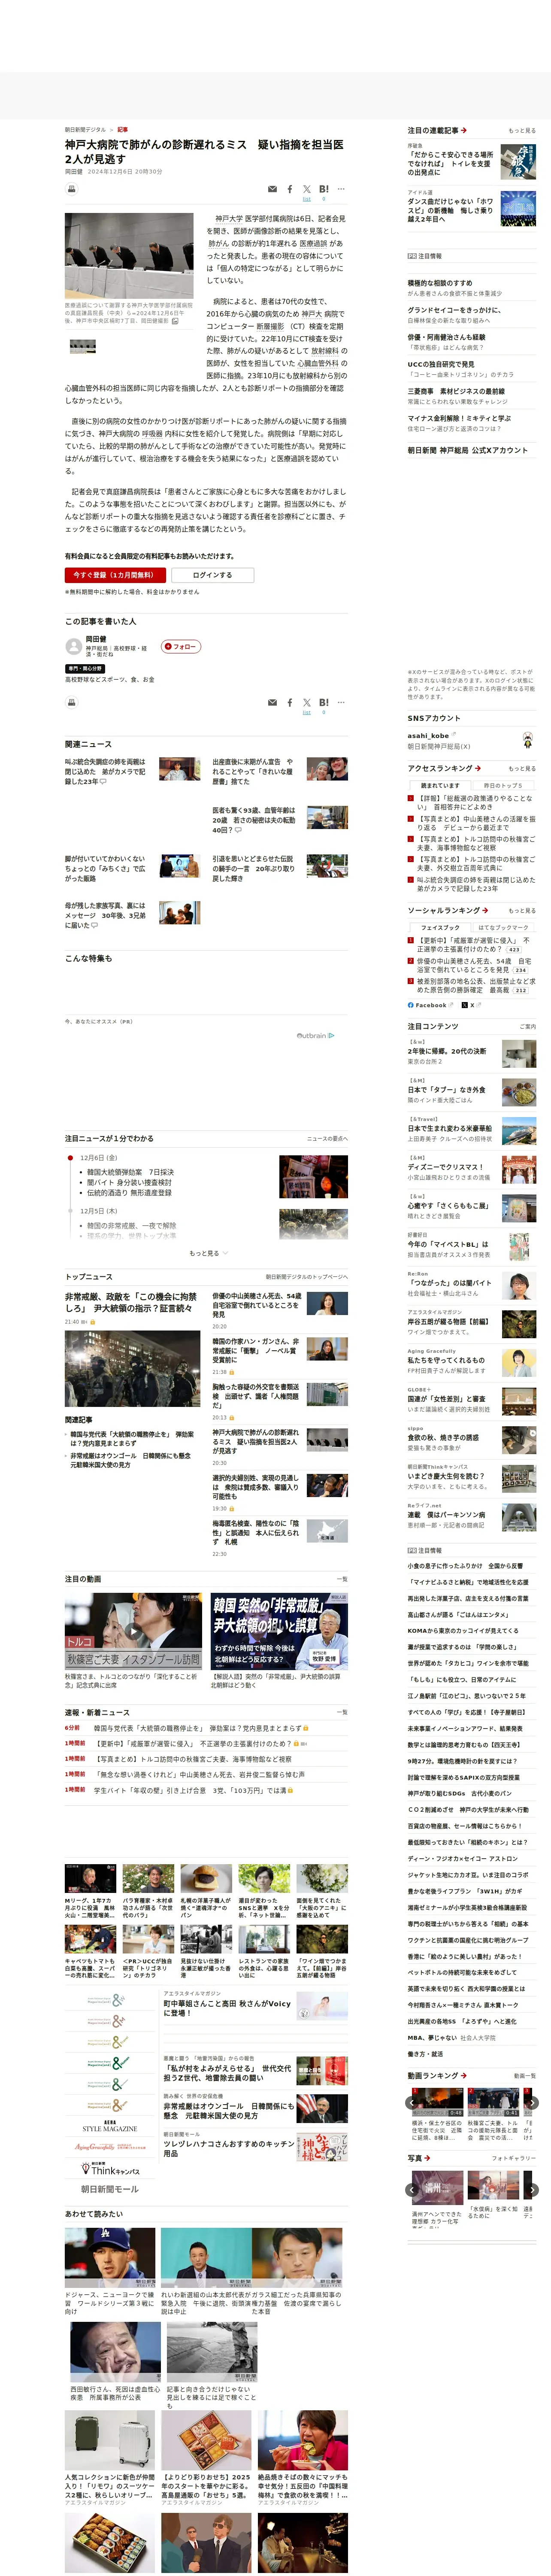The height and width of the screenshot is (2576, 551).
Task: Open Facebook link icon under social ranking
Action: (430, 1005)
